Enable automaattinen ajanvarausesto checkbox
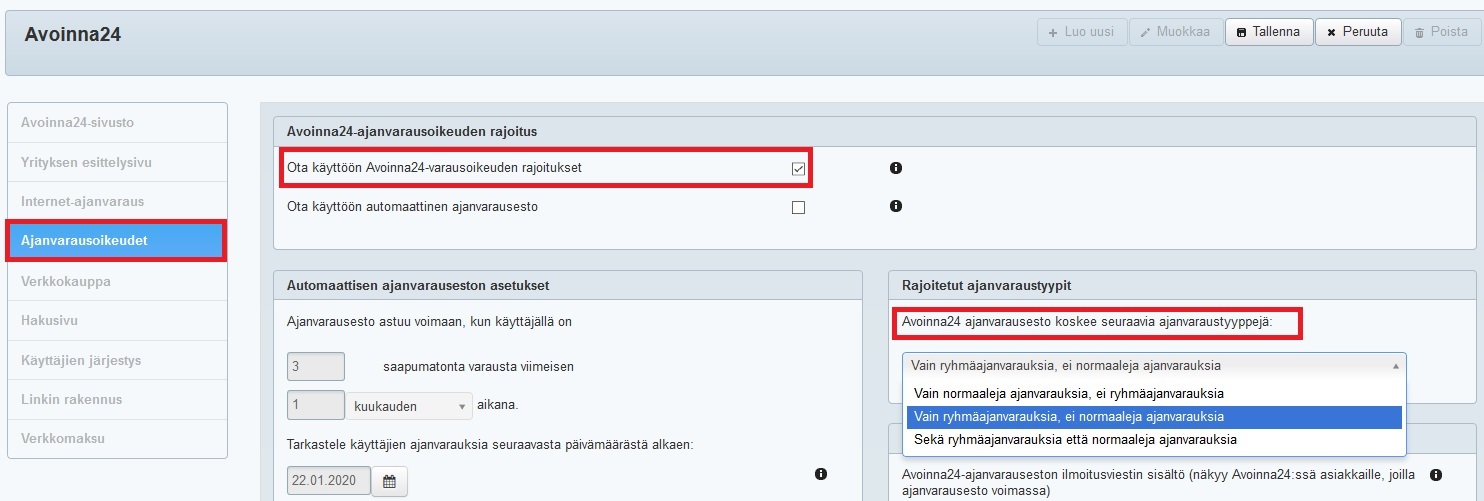 (798, 208)
